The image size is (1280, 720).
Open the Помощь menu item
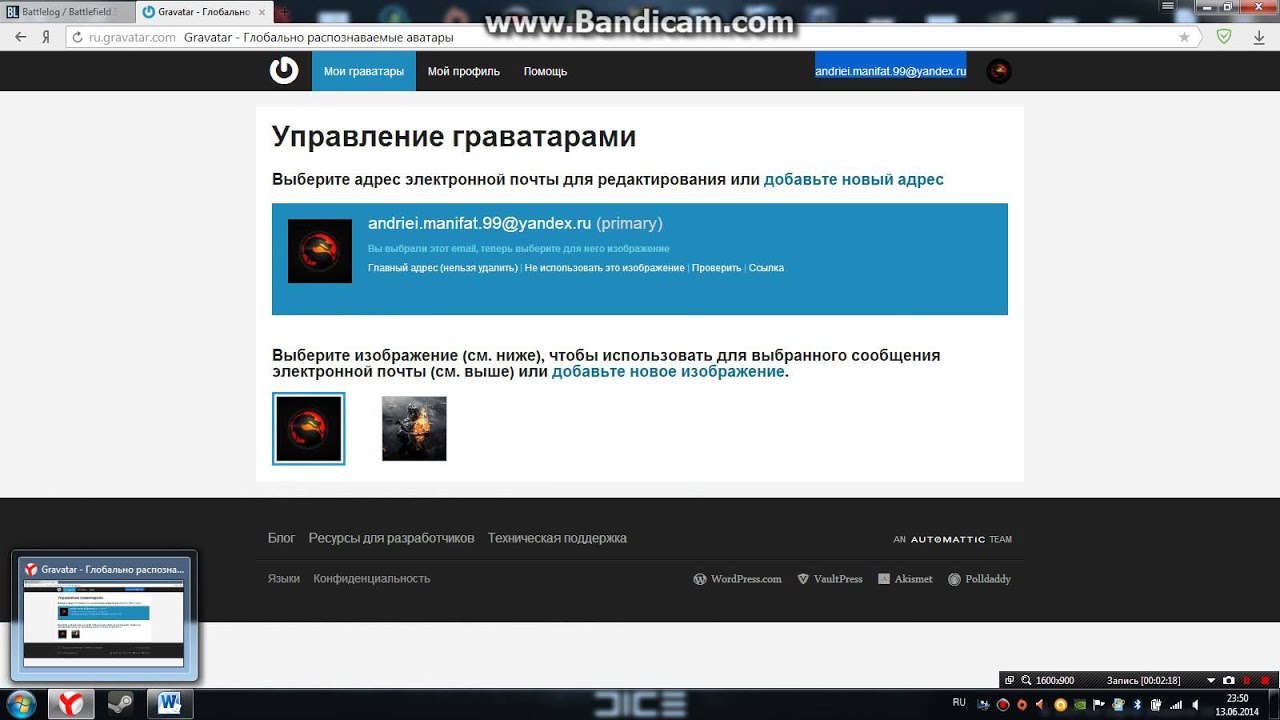coord(545,71)
